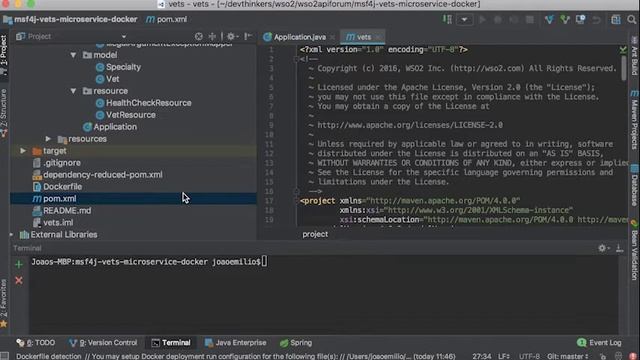Image resolution: width=640 pixels, height=360 pixels.
Task: Open the 9: Version Control tool window
Action: (x=103, y=343)
